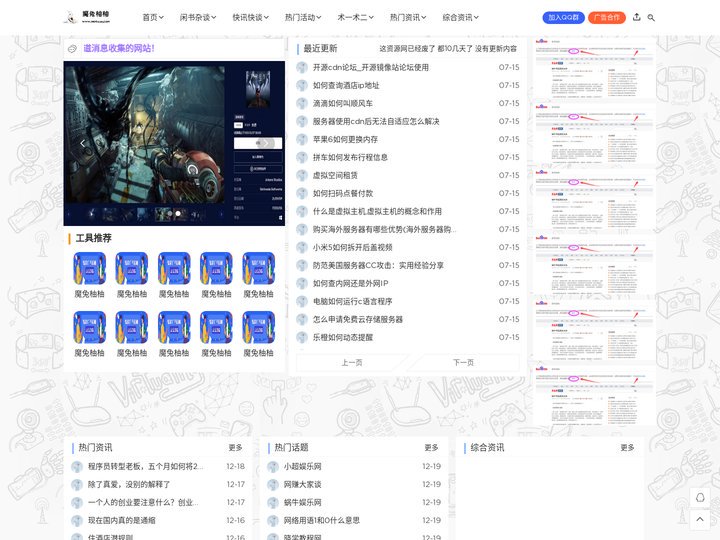Click the announcement icon beside 道消息收集的网站

pyautogui.click(x=72, y=49)
